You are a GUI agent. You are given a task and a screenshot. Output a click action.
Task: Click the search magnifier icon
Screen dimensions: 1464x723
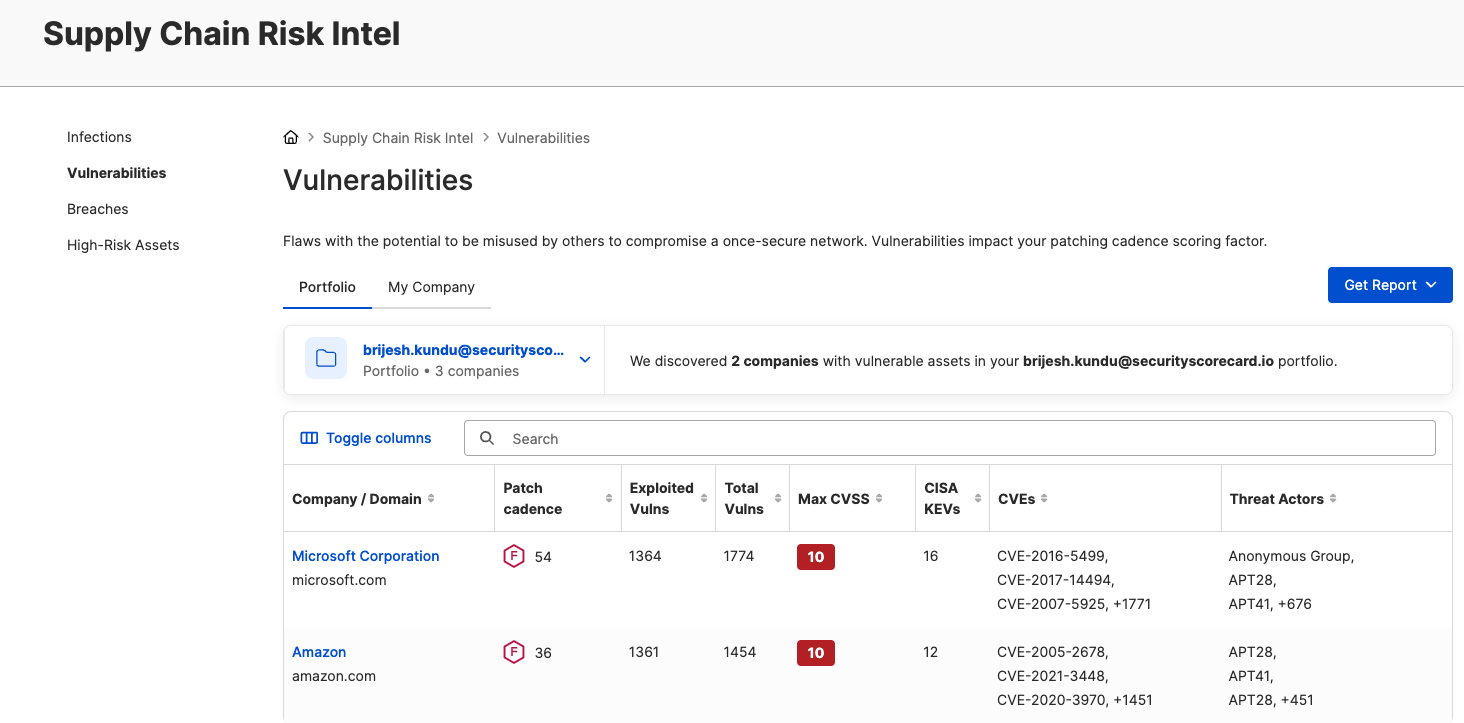[487, 438]
